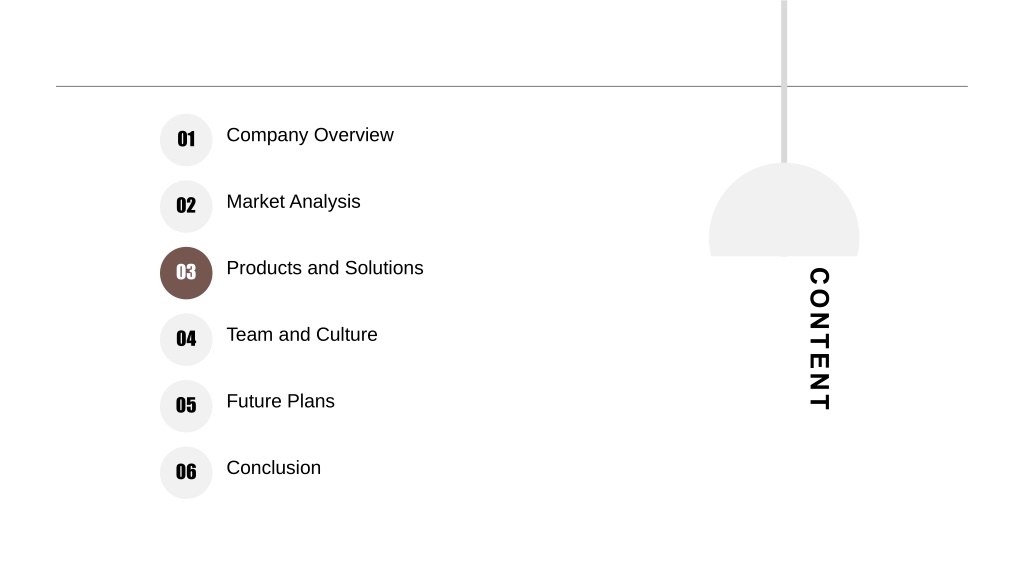Screen dimensions: 1024x576
Task: Click the 06 numbered circle
Action: tap(186, 473)
